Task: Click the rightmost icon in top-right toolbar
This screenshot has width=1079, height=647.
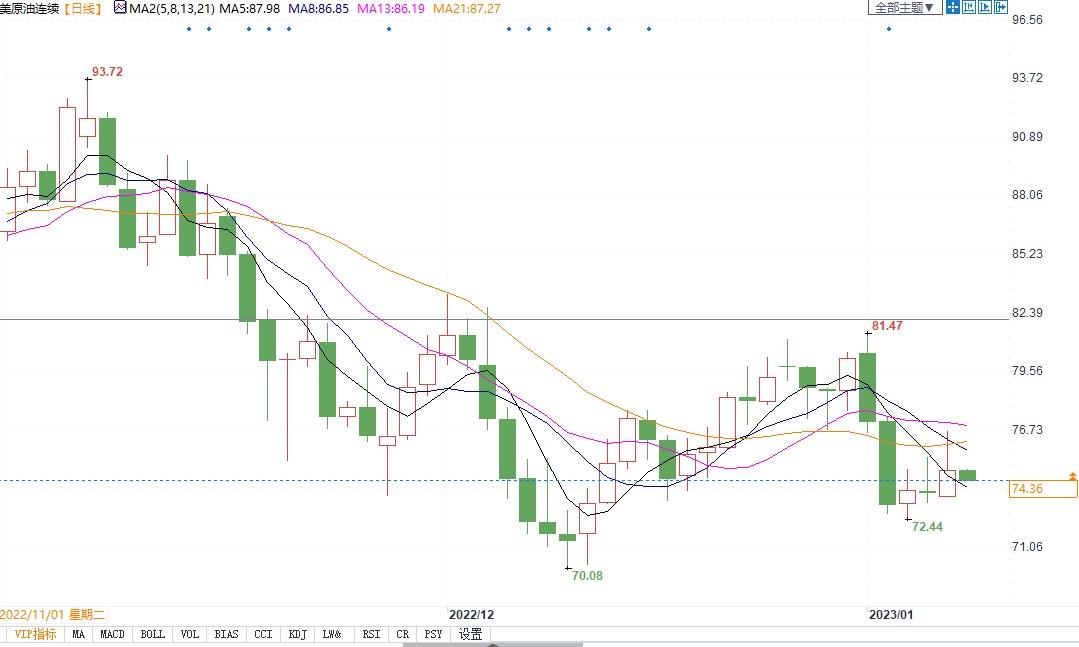Action: coord(1001,7)
